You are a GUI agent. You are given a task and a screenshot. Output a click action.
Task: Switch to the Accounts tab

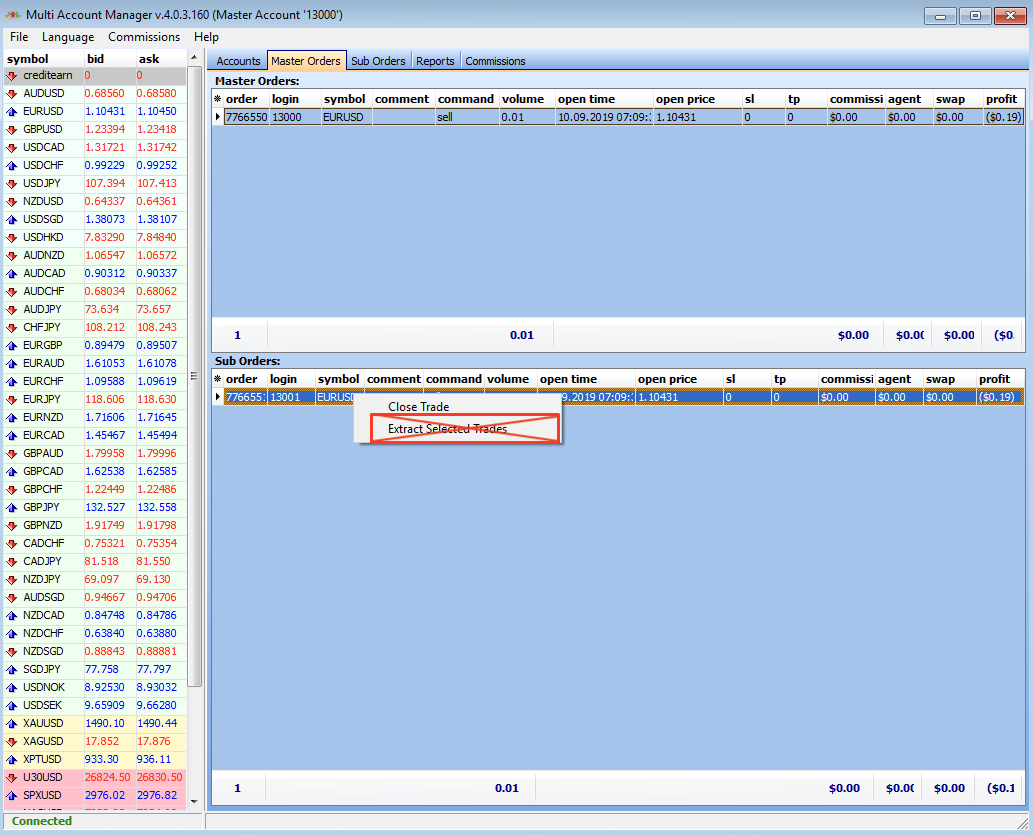[238, 61]
